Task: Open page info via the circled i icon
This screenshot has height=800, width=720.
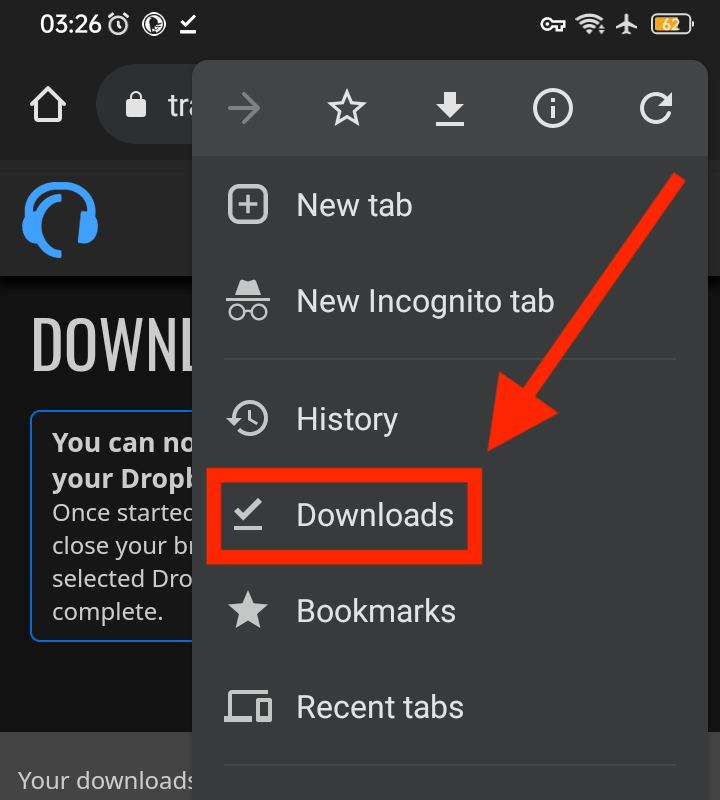Action: (x=553, y=108)
